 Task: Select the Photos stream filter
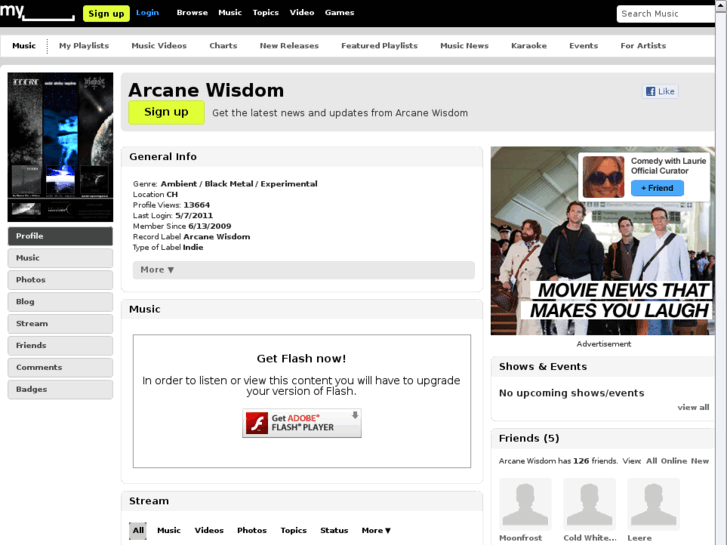252,530
